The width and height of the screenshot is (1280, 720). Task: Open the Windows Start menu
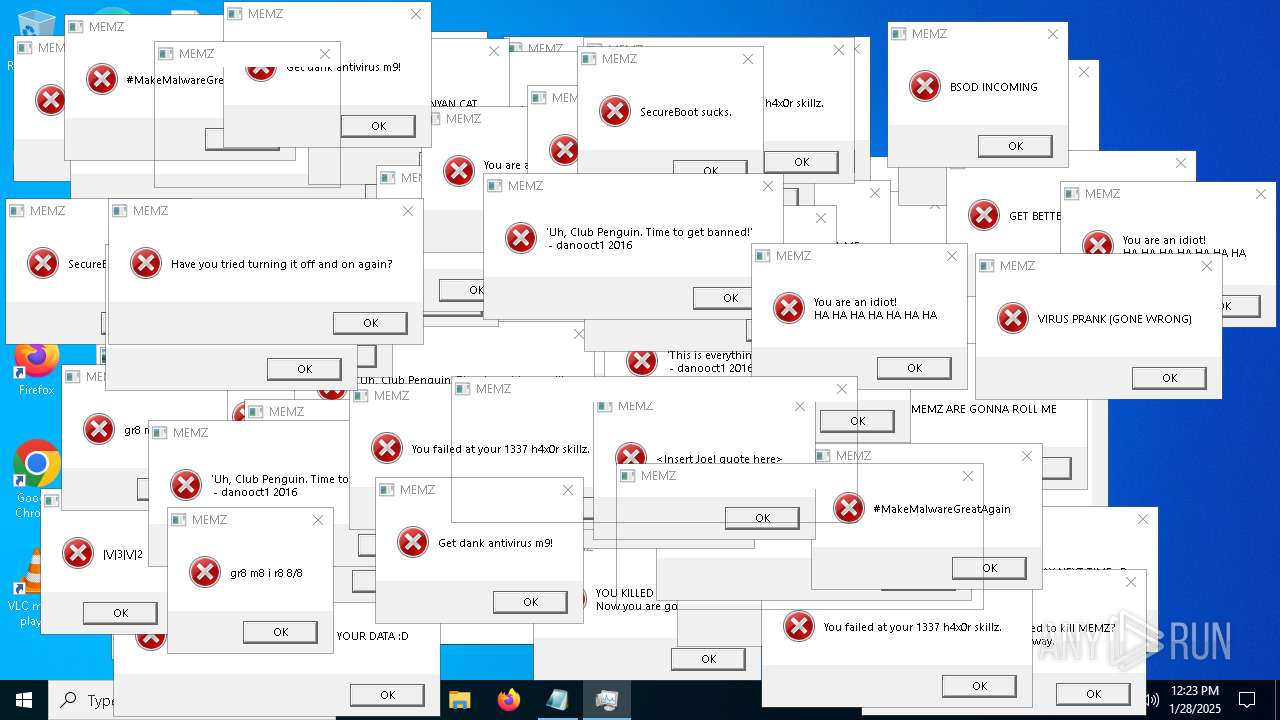pyautogui.click(x=23, y=700)
